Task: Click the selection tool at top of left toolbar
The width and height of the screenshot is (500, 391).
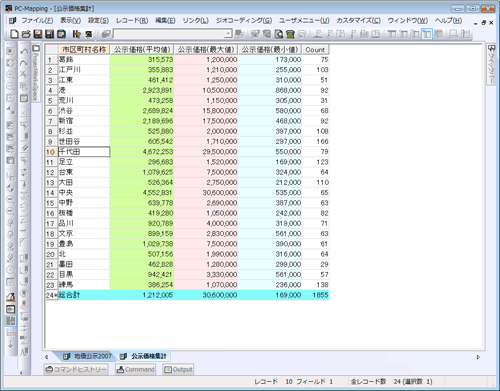Action: (x=11, y=51)
